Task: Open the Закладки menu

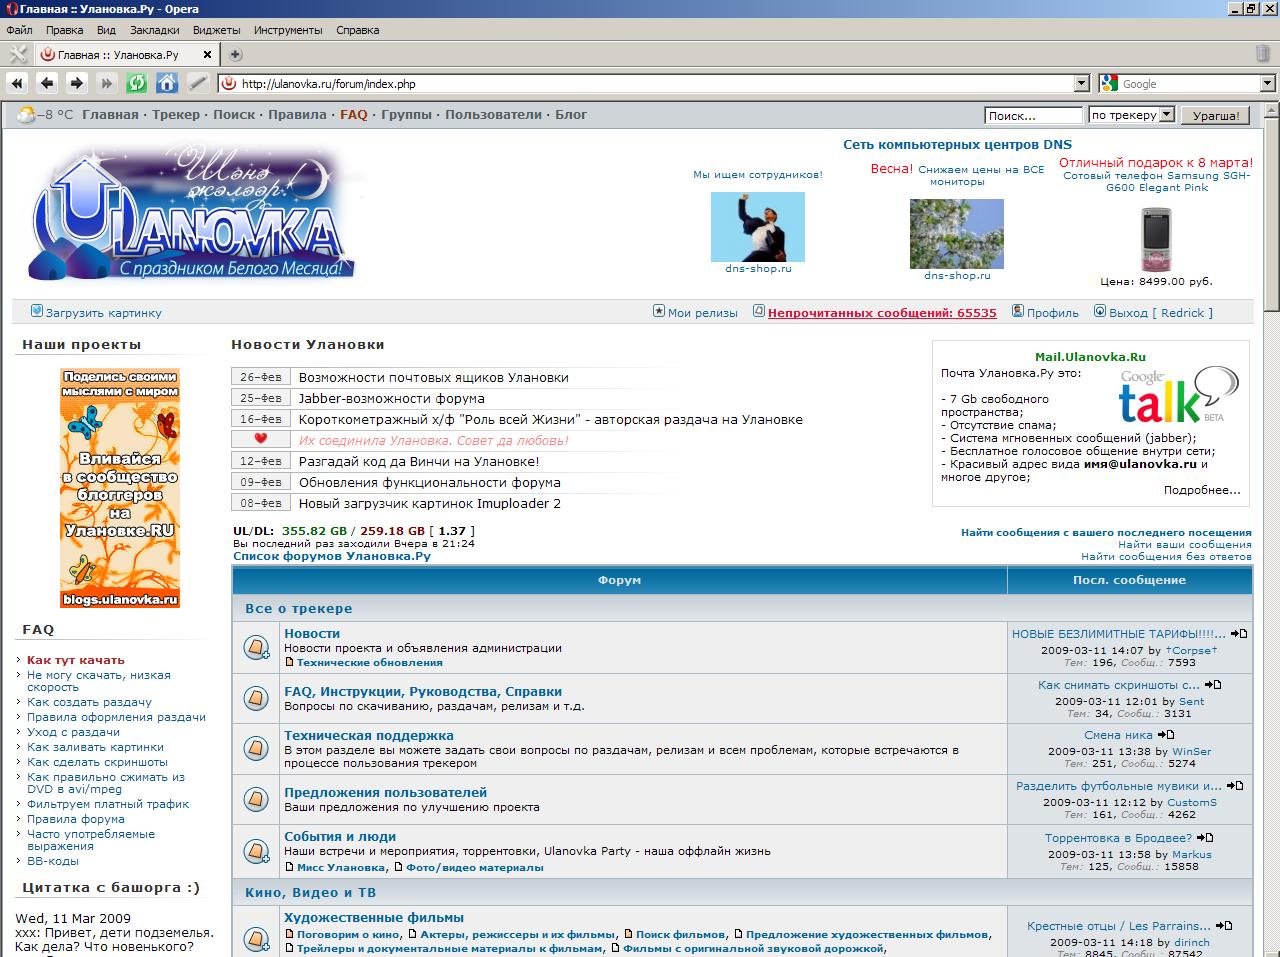Action: pos(155,30)
